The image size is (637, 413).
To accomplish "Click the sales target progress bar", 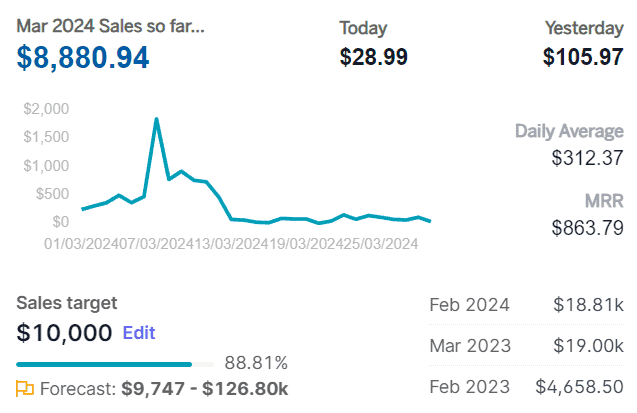I will coord(115,364).
